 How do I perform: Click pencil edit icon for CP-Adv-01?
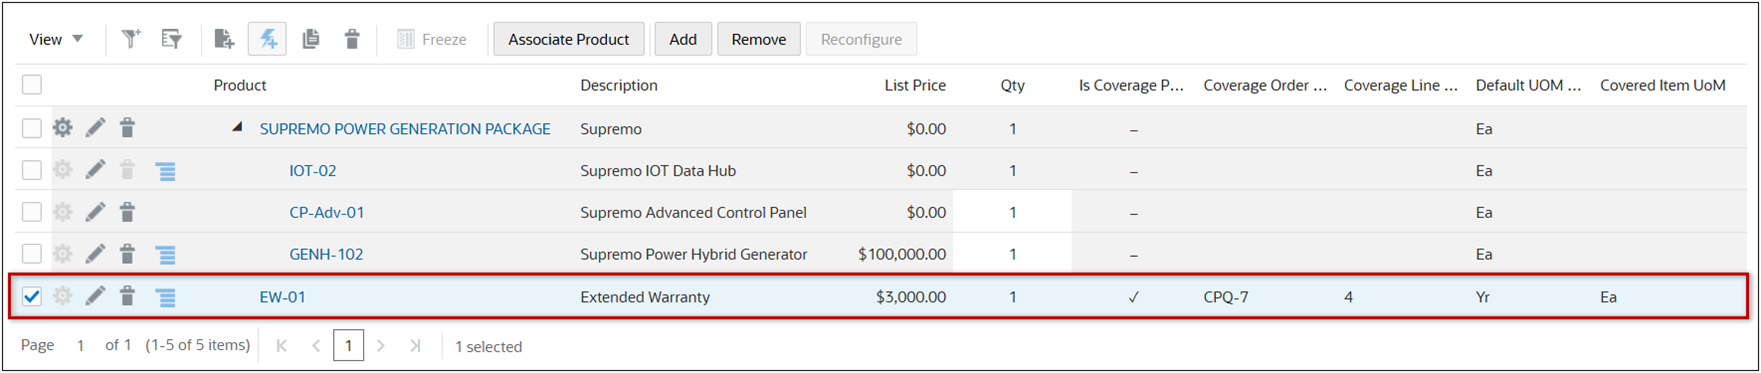[95, 212]
